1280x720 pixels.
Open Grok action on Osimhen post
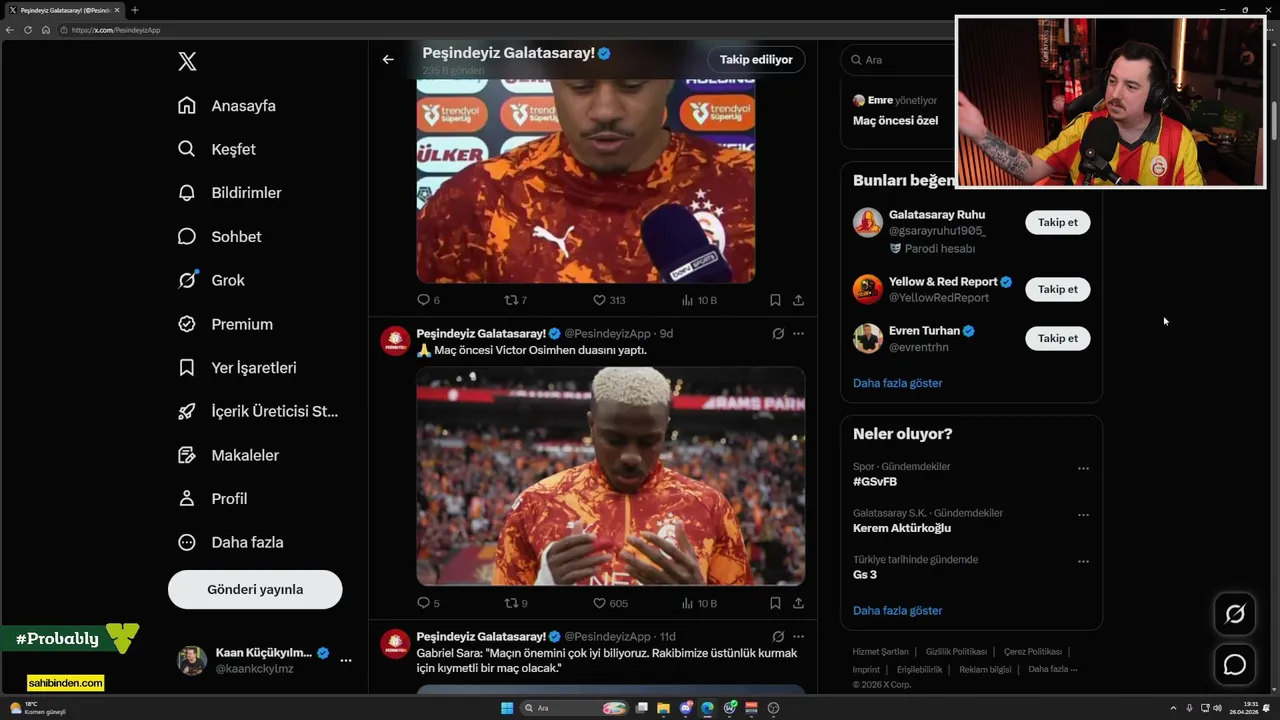[x=778, y=334]
